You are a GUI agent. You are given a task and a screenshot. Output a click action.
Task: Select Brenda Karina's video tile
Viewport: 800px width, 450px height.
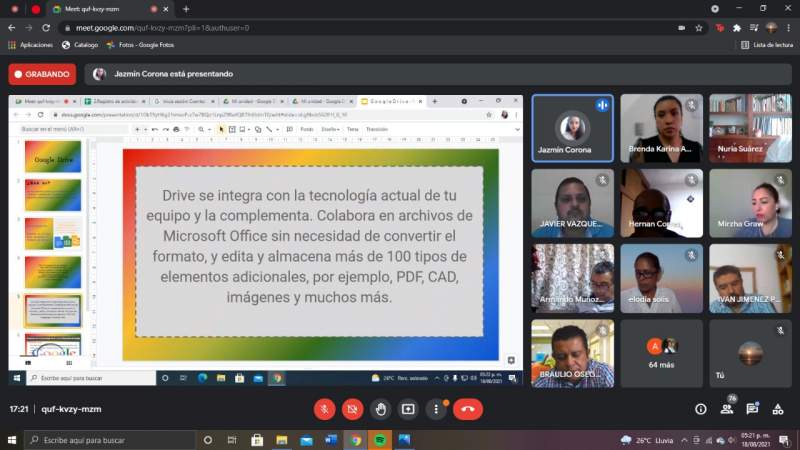[x=661, y=128]
